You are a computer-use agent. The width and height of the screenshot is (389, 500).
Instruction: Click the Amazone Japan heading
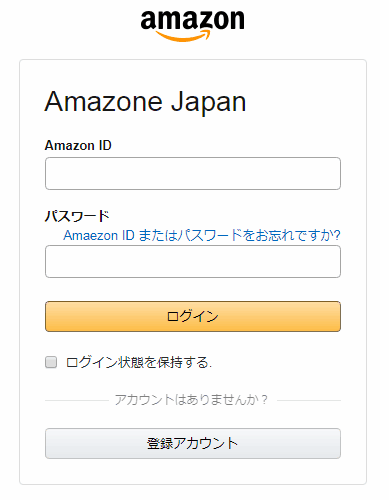145,102
